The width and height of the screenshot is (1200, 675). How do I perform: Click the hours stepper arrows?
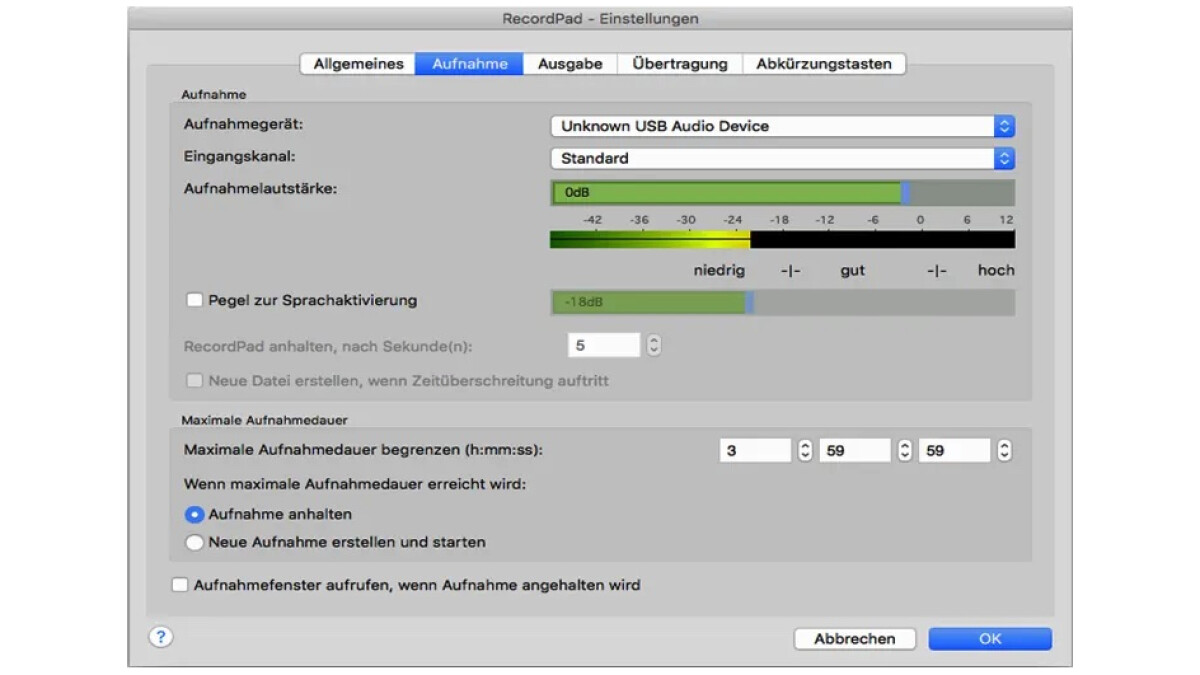(805, 451)
